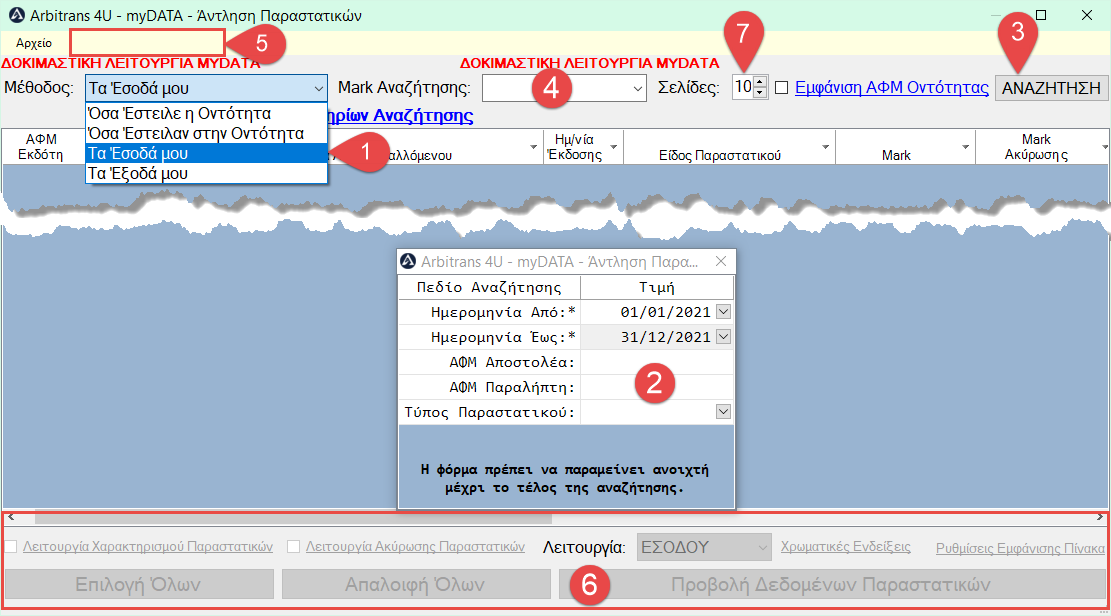Sort by ΑΦΜ Εκδότη column header
The height and width of the screenshot is (616, 1111).
tap(40, 147)
